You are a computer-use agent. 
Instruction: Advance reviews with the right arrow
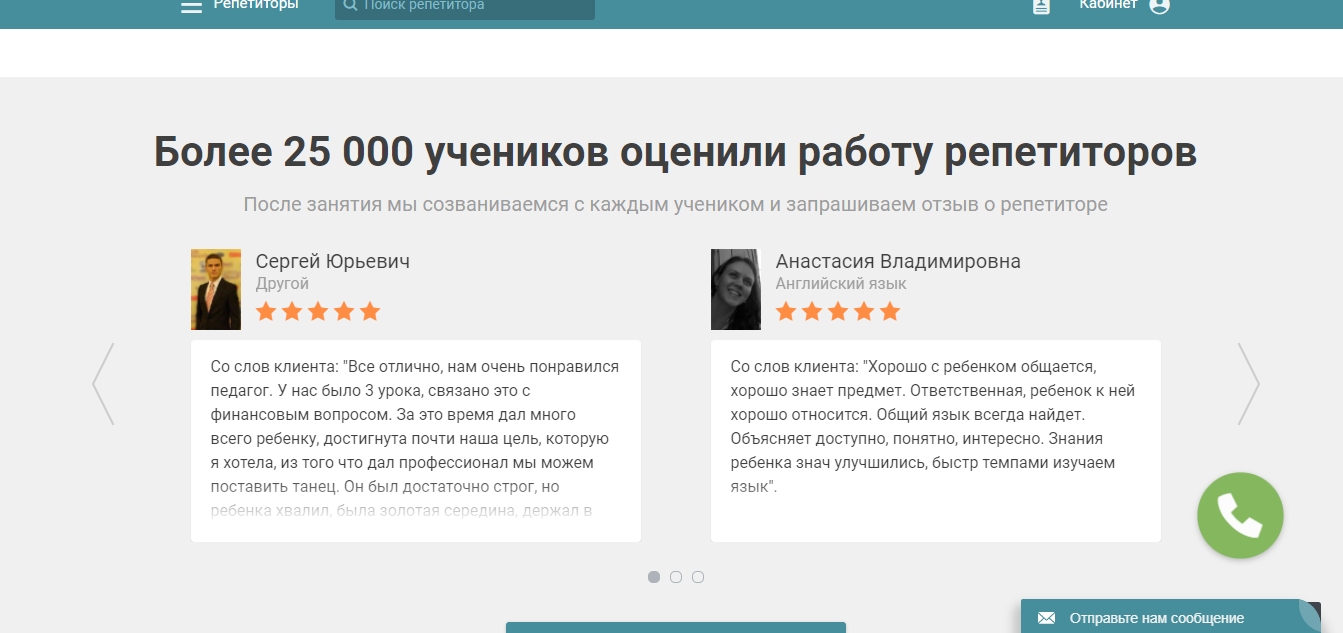point(1251,384)
